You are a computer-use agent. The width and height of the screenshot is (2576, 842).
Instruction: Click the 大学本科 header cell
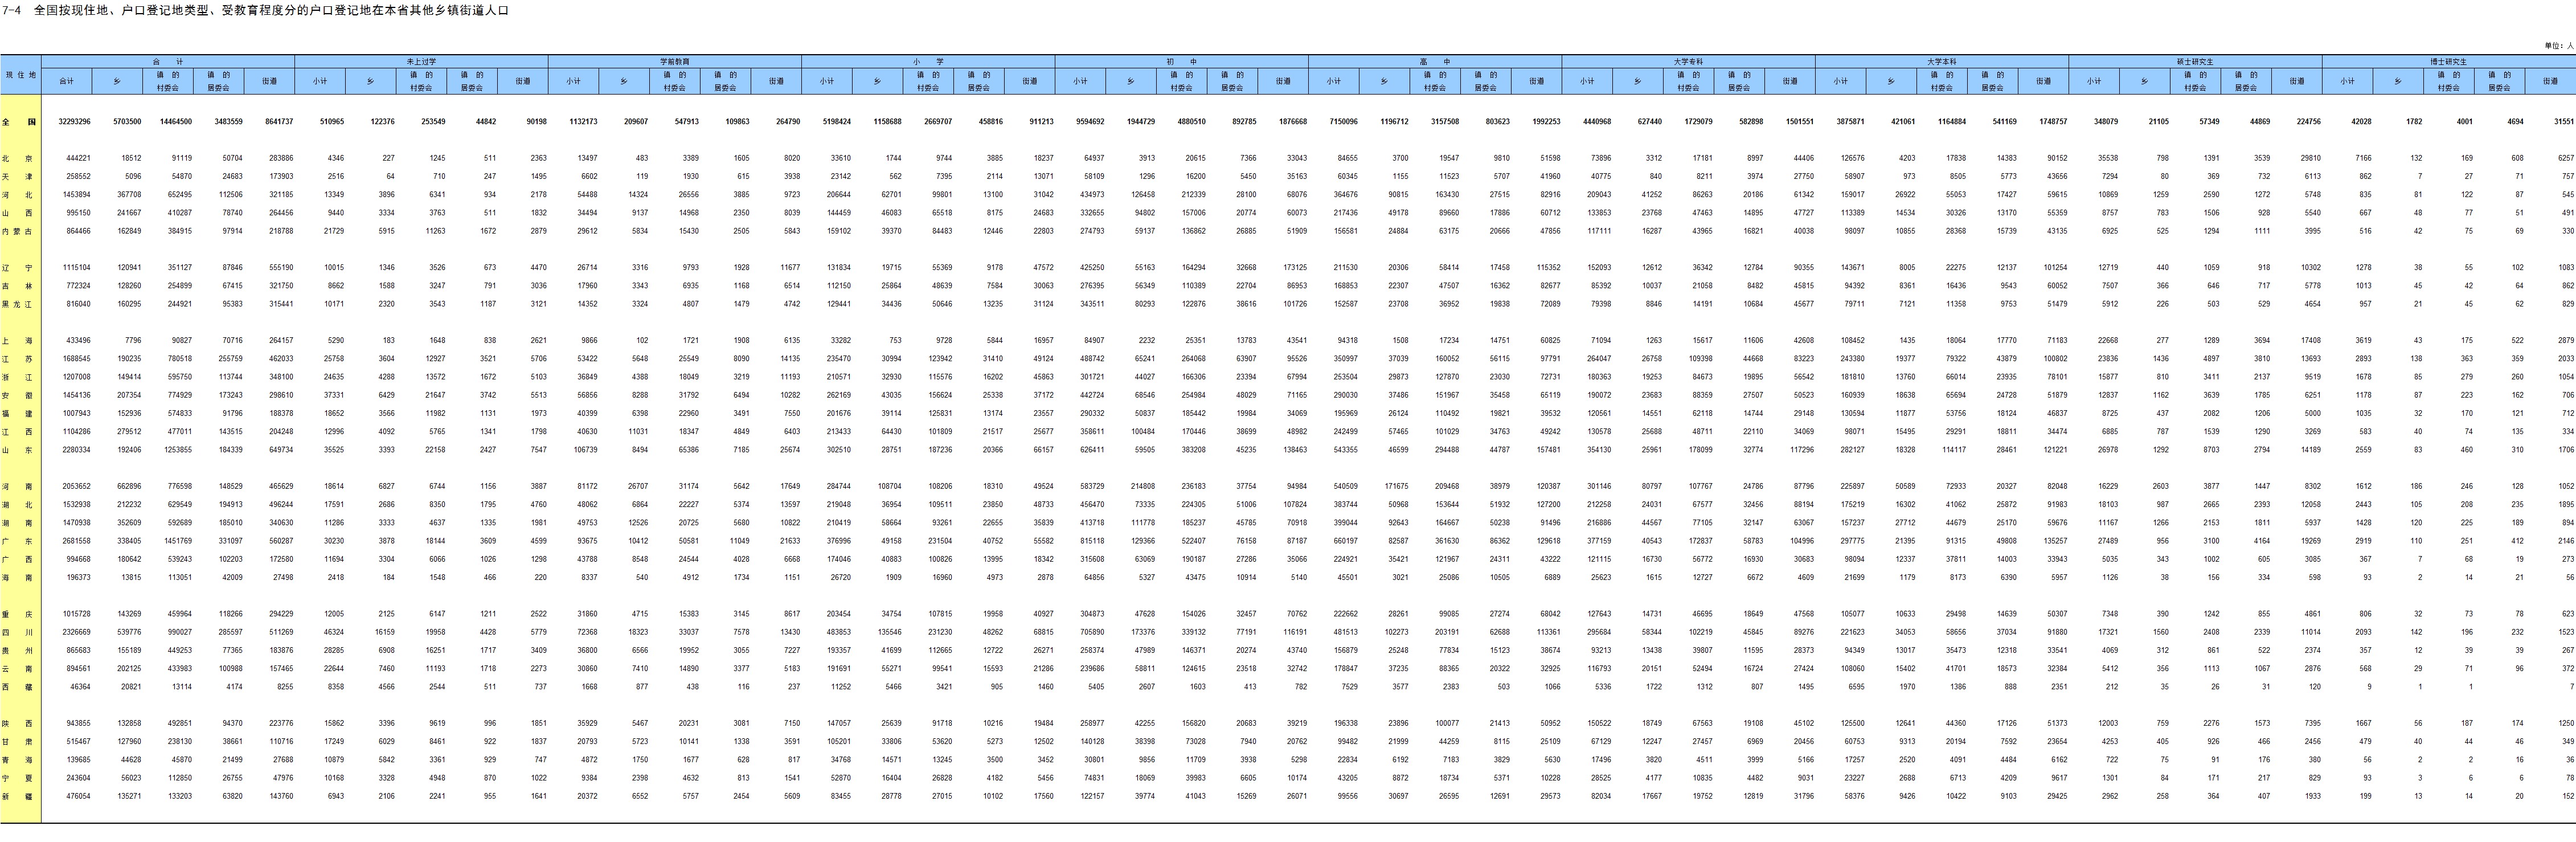pos(1941,62)
